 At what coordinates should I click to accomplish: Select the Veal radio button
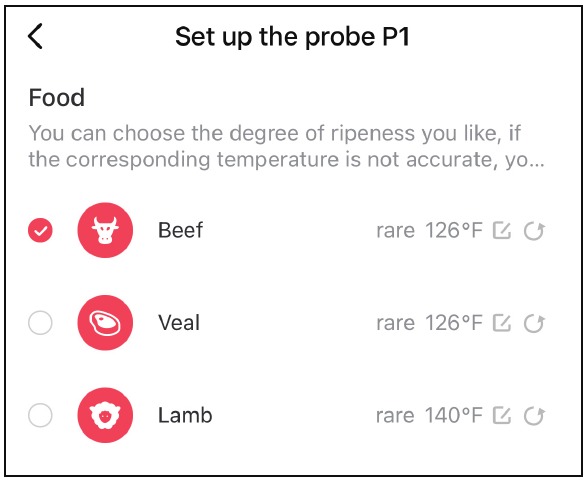tap(40, 323)
